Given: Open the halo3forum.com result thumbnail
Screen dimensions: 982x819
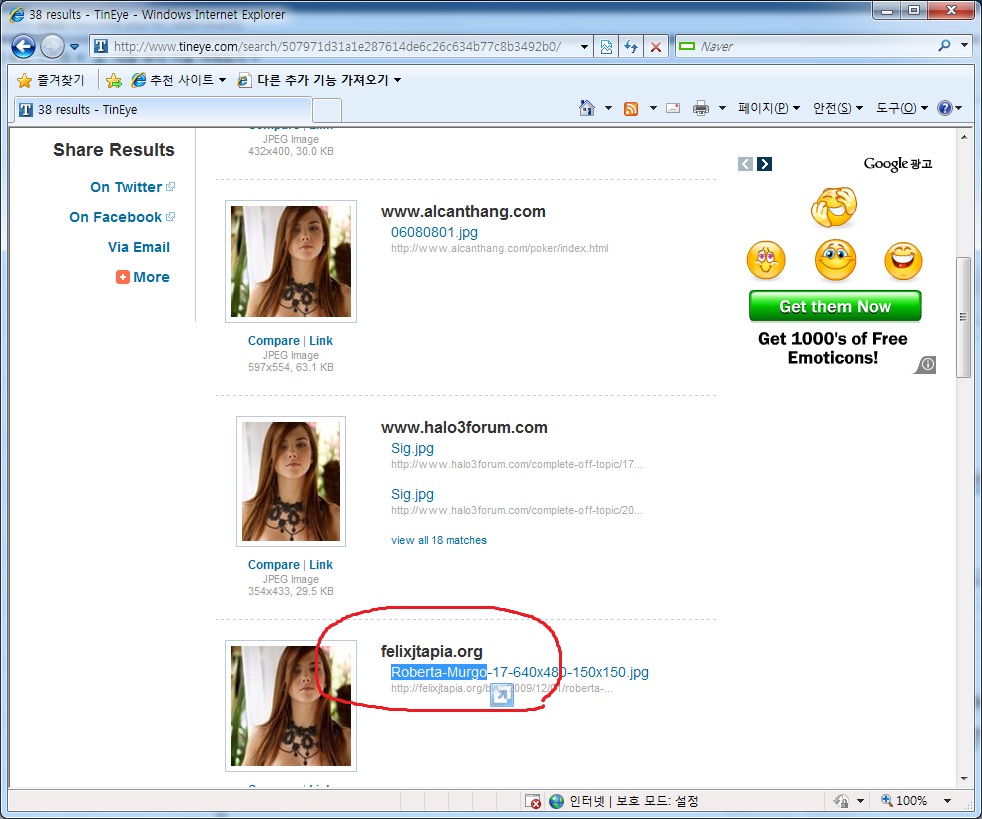Looking at the screenshot, I should [291, 481].
